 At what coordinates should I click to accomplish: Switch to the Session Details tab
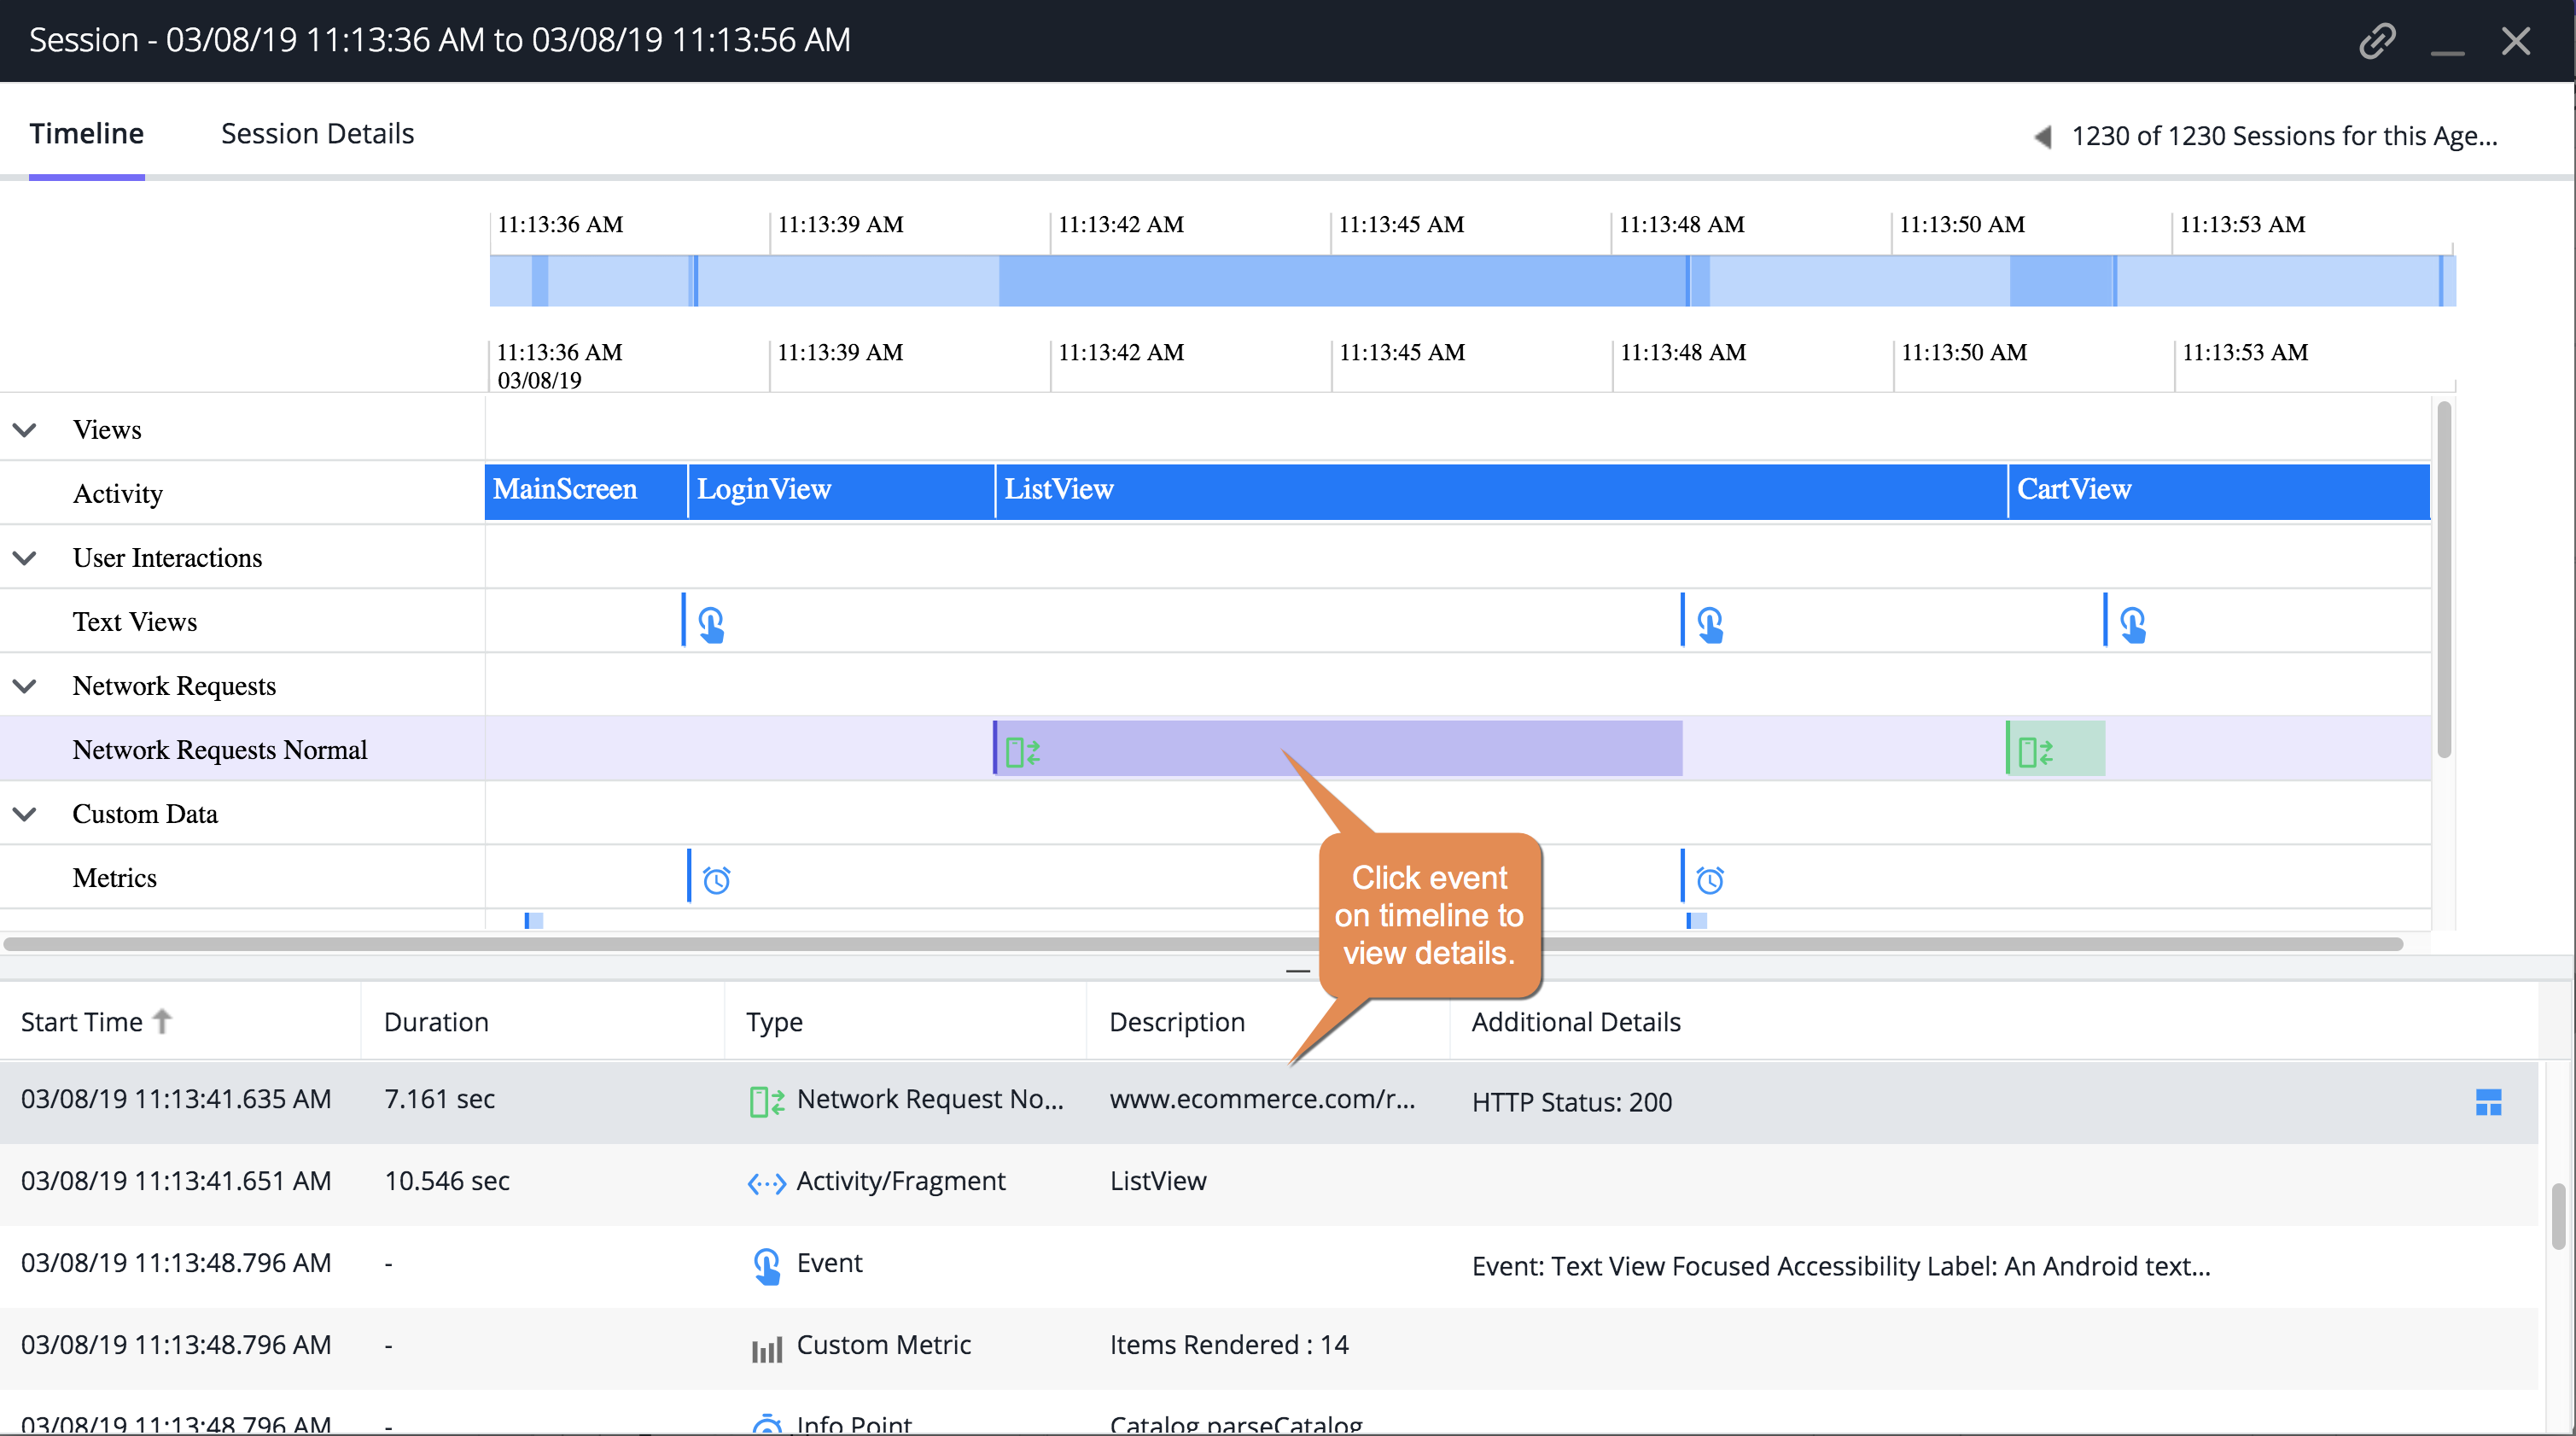point(317,134)
